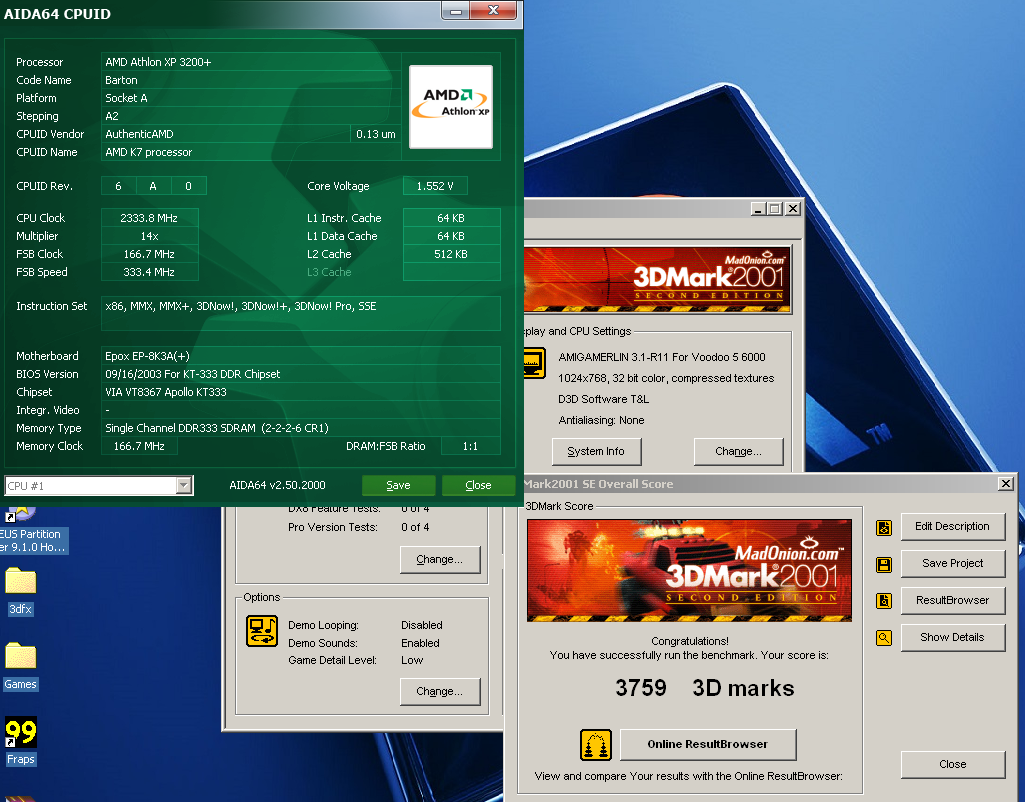Image resolution: width=1025 pixels, height=802 pixels.
Task: Click the Code Name value Barton
Action: 251,80
